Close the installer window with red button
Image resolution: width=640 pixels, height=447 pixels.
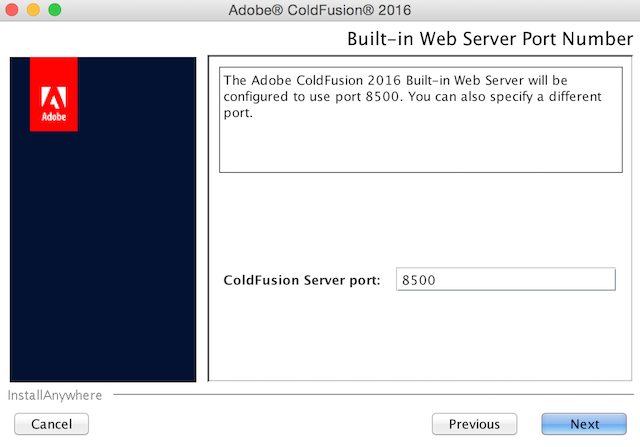(x=12, y=10)
